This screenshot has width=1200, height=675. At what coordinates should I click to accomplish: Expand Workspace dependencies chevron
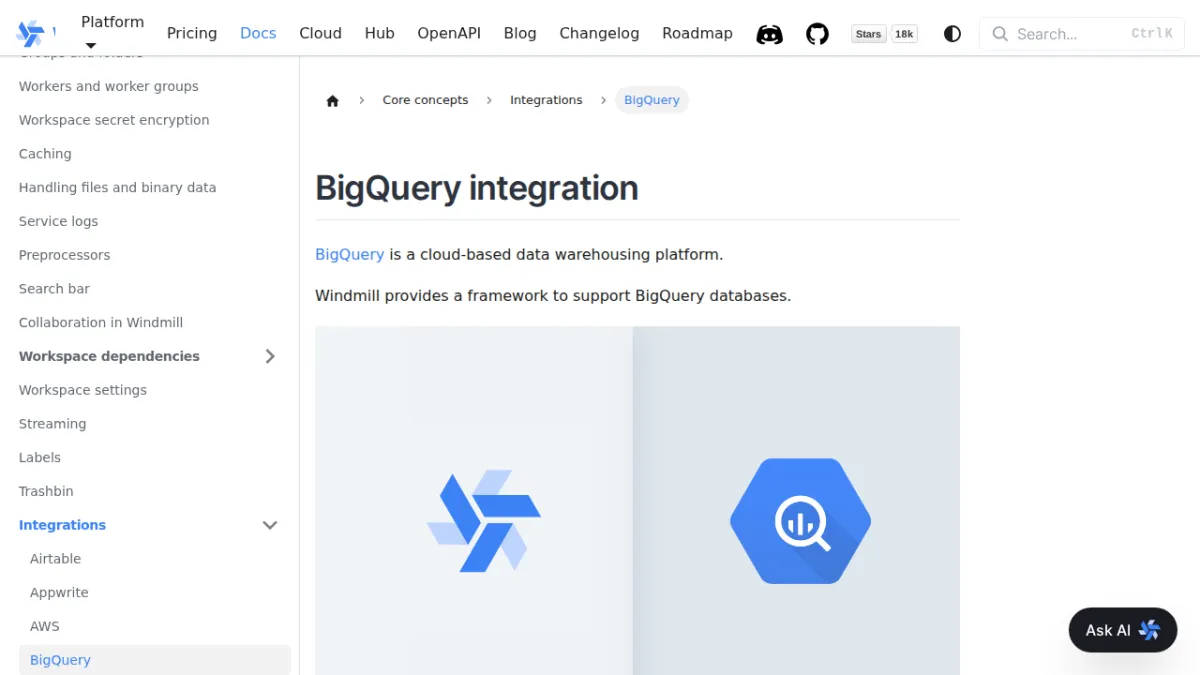(x=270, y=356)
